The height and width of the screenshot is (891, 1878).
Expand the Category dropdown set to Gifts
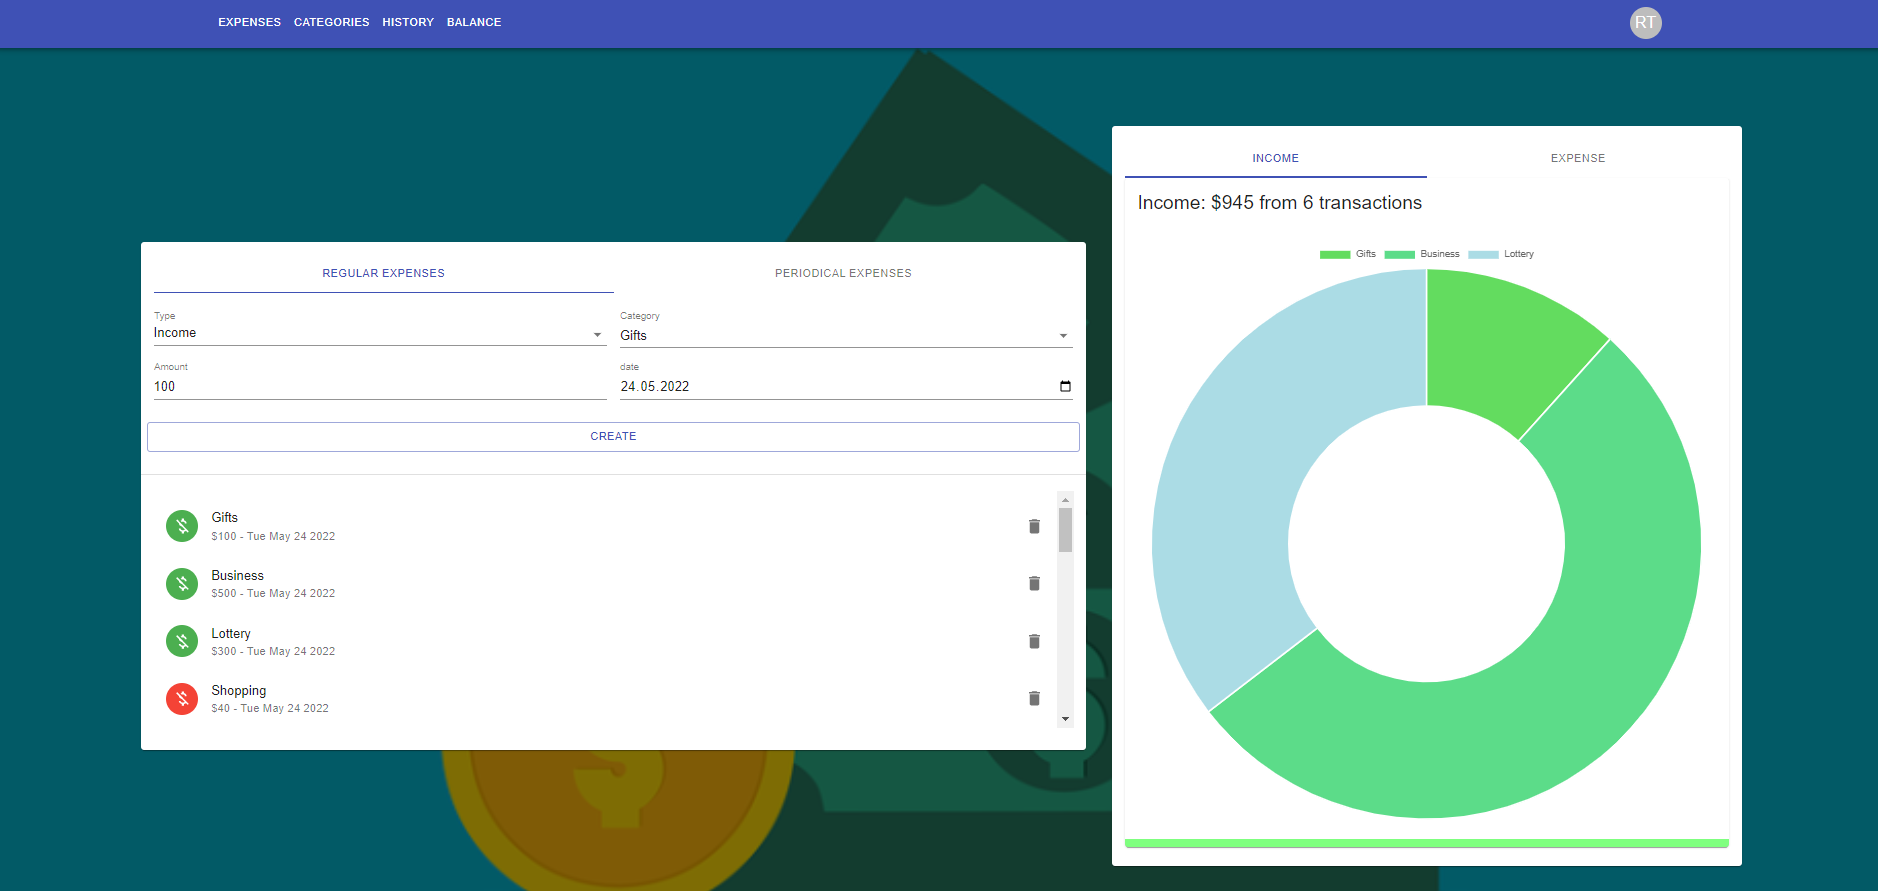click(x=846, y=336)
